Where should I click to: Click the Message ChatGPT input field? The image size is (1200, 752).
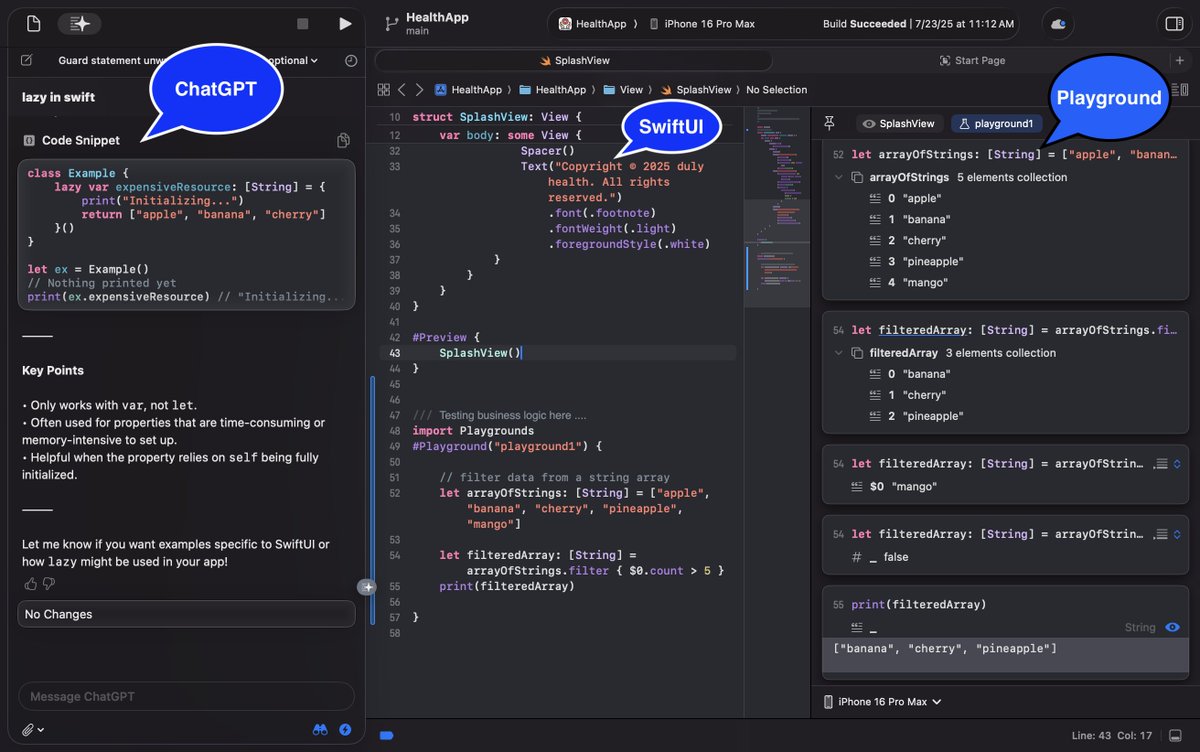tap(186, 696)
